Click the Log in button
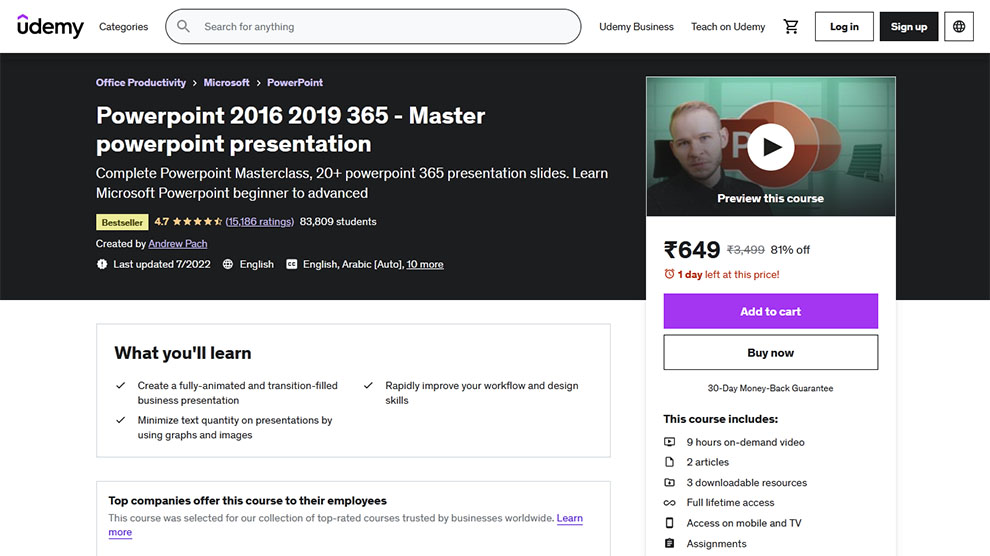Viewport: 990px width, 556px height. pos(844,27)
